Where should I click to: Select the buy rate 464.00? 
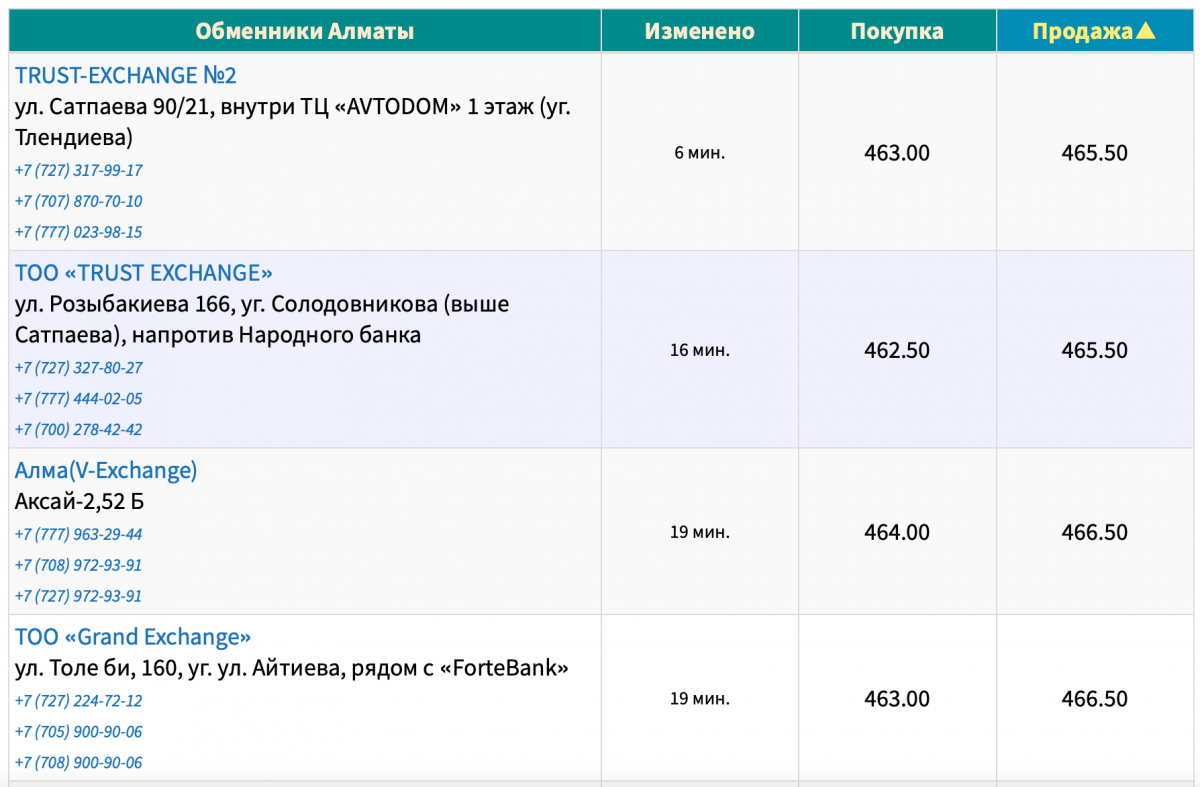[x=897, y=532]
